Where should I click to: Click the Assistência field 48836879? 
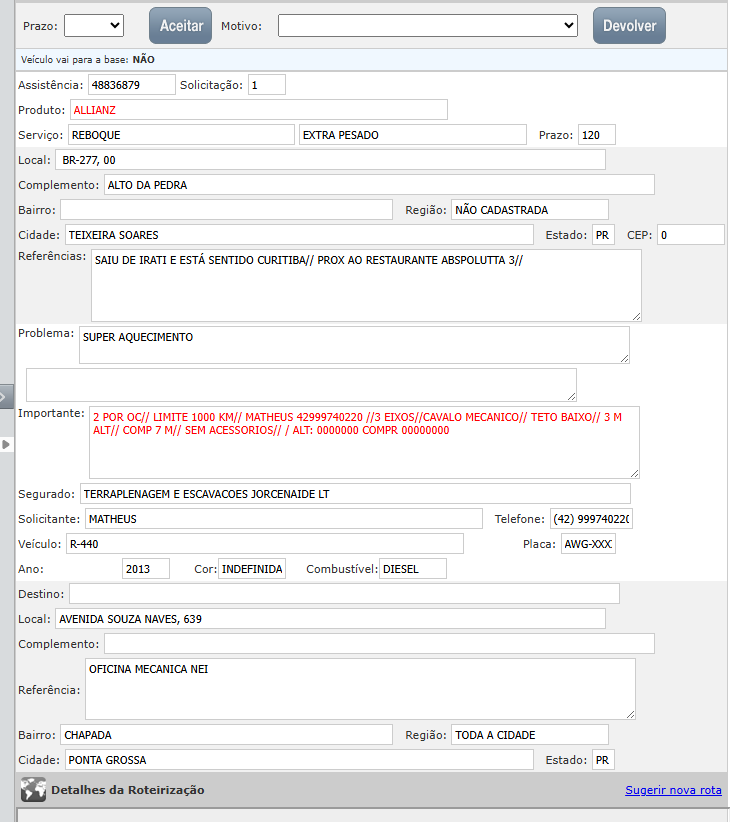132,85
